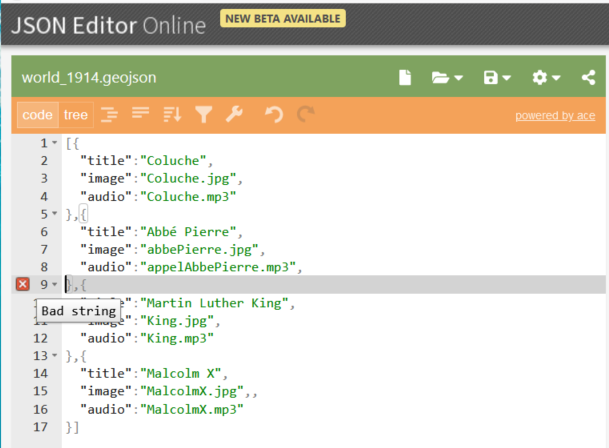The image size is (609, 448).
Task: Repair JSON with wrench icon
Action: (234, 114)
